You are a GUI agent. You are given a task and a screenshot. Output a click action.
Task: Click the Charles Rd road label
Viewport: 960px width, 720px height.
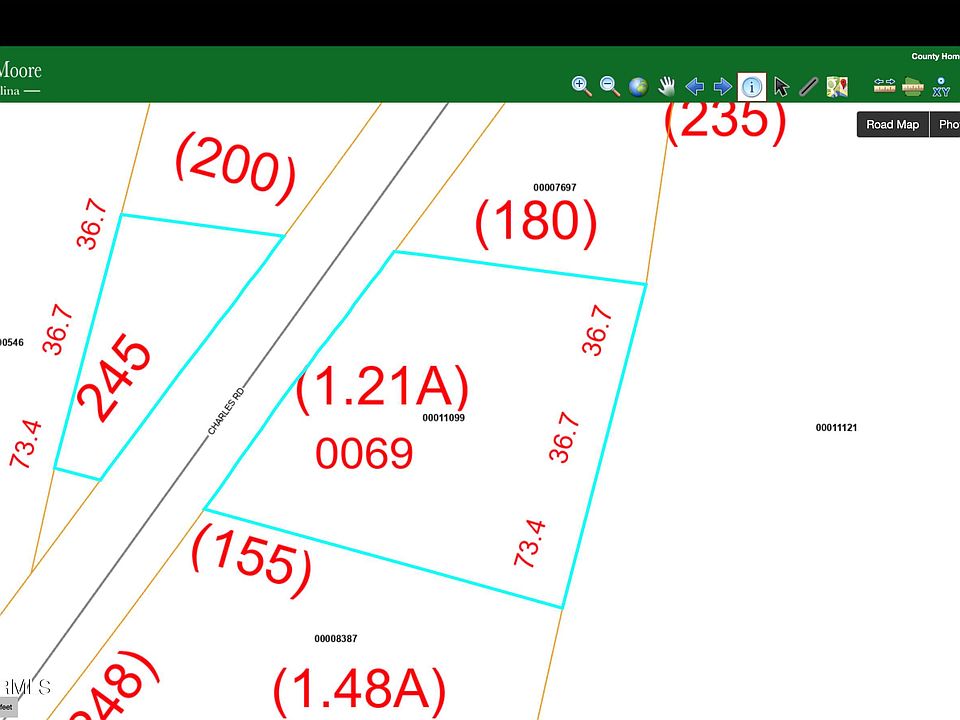[226, 412]
